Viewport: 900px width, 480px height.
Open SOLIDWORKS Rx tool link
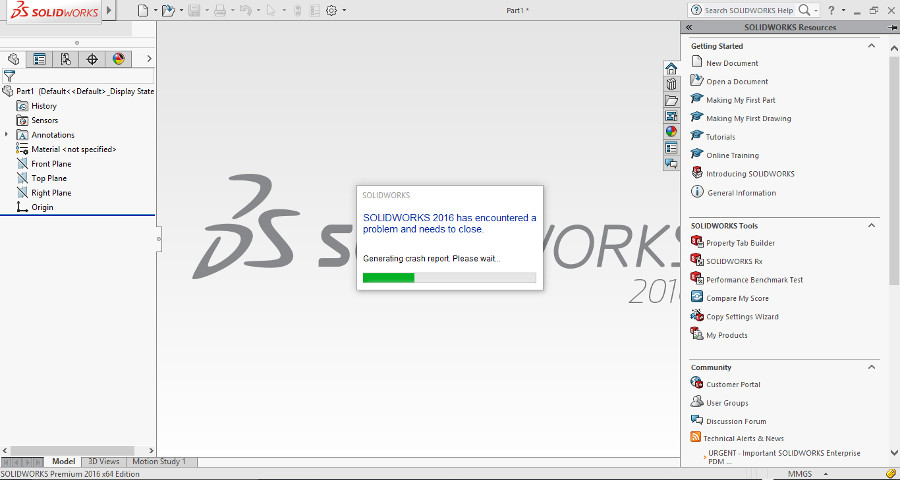[734, 261]
